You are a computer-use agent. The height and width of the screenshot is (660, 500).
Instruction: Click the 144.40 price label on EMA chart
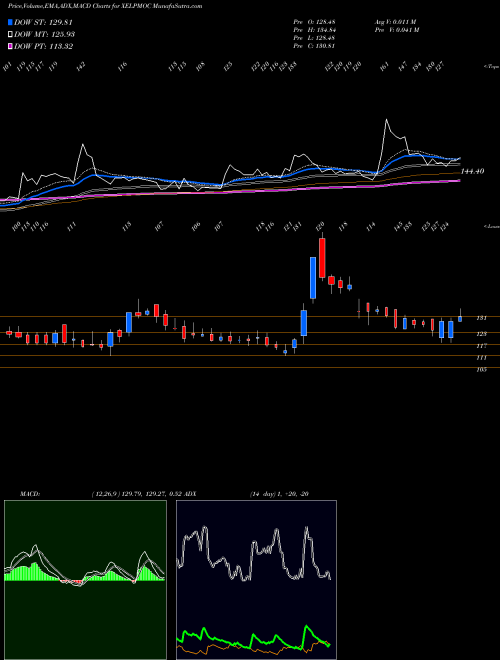[x=472, y=171]
